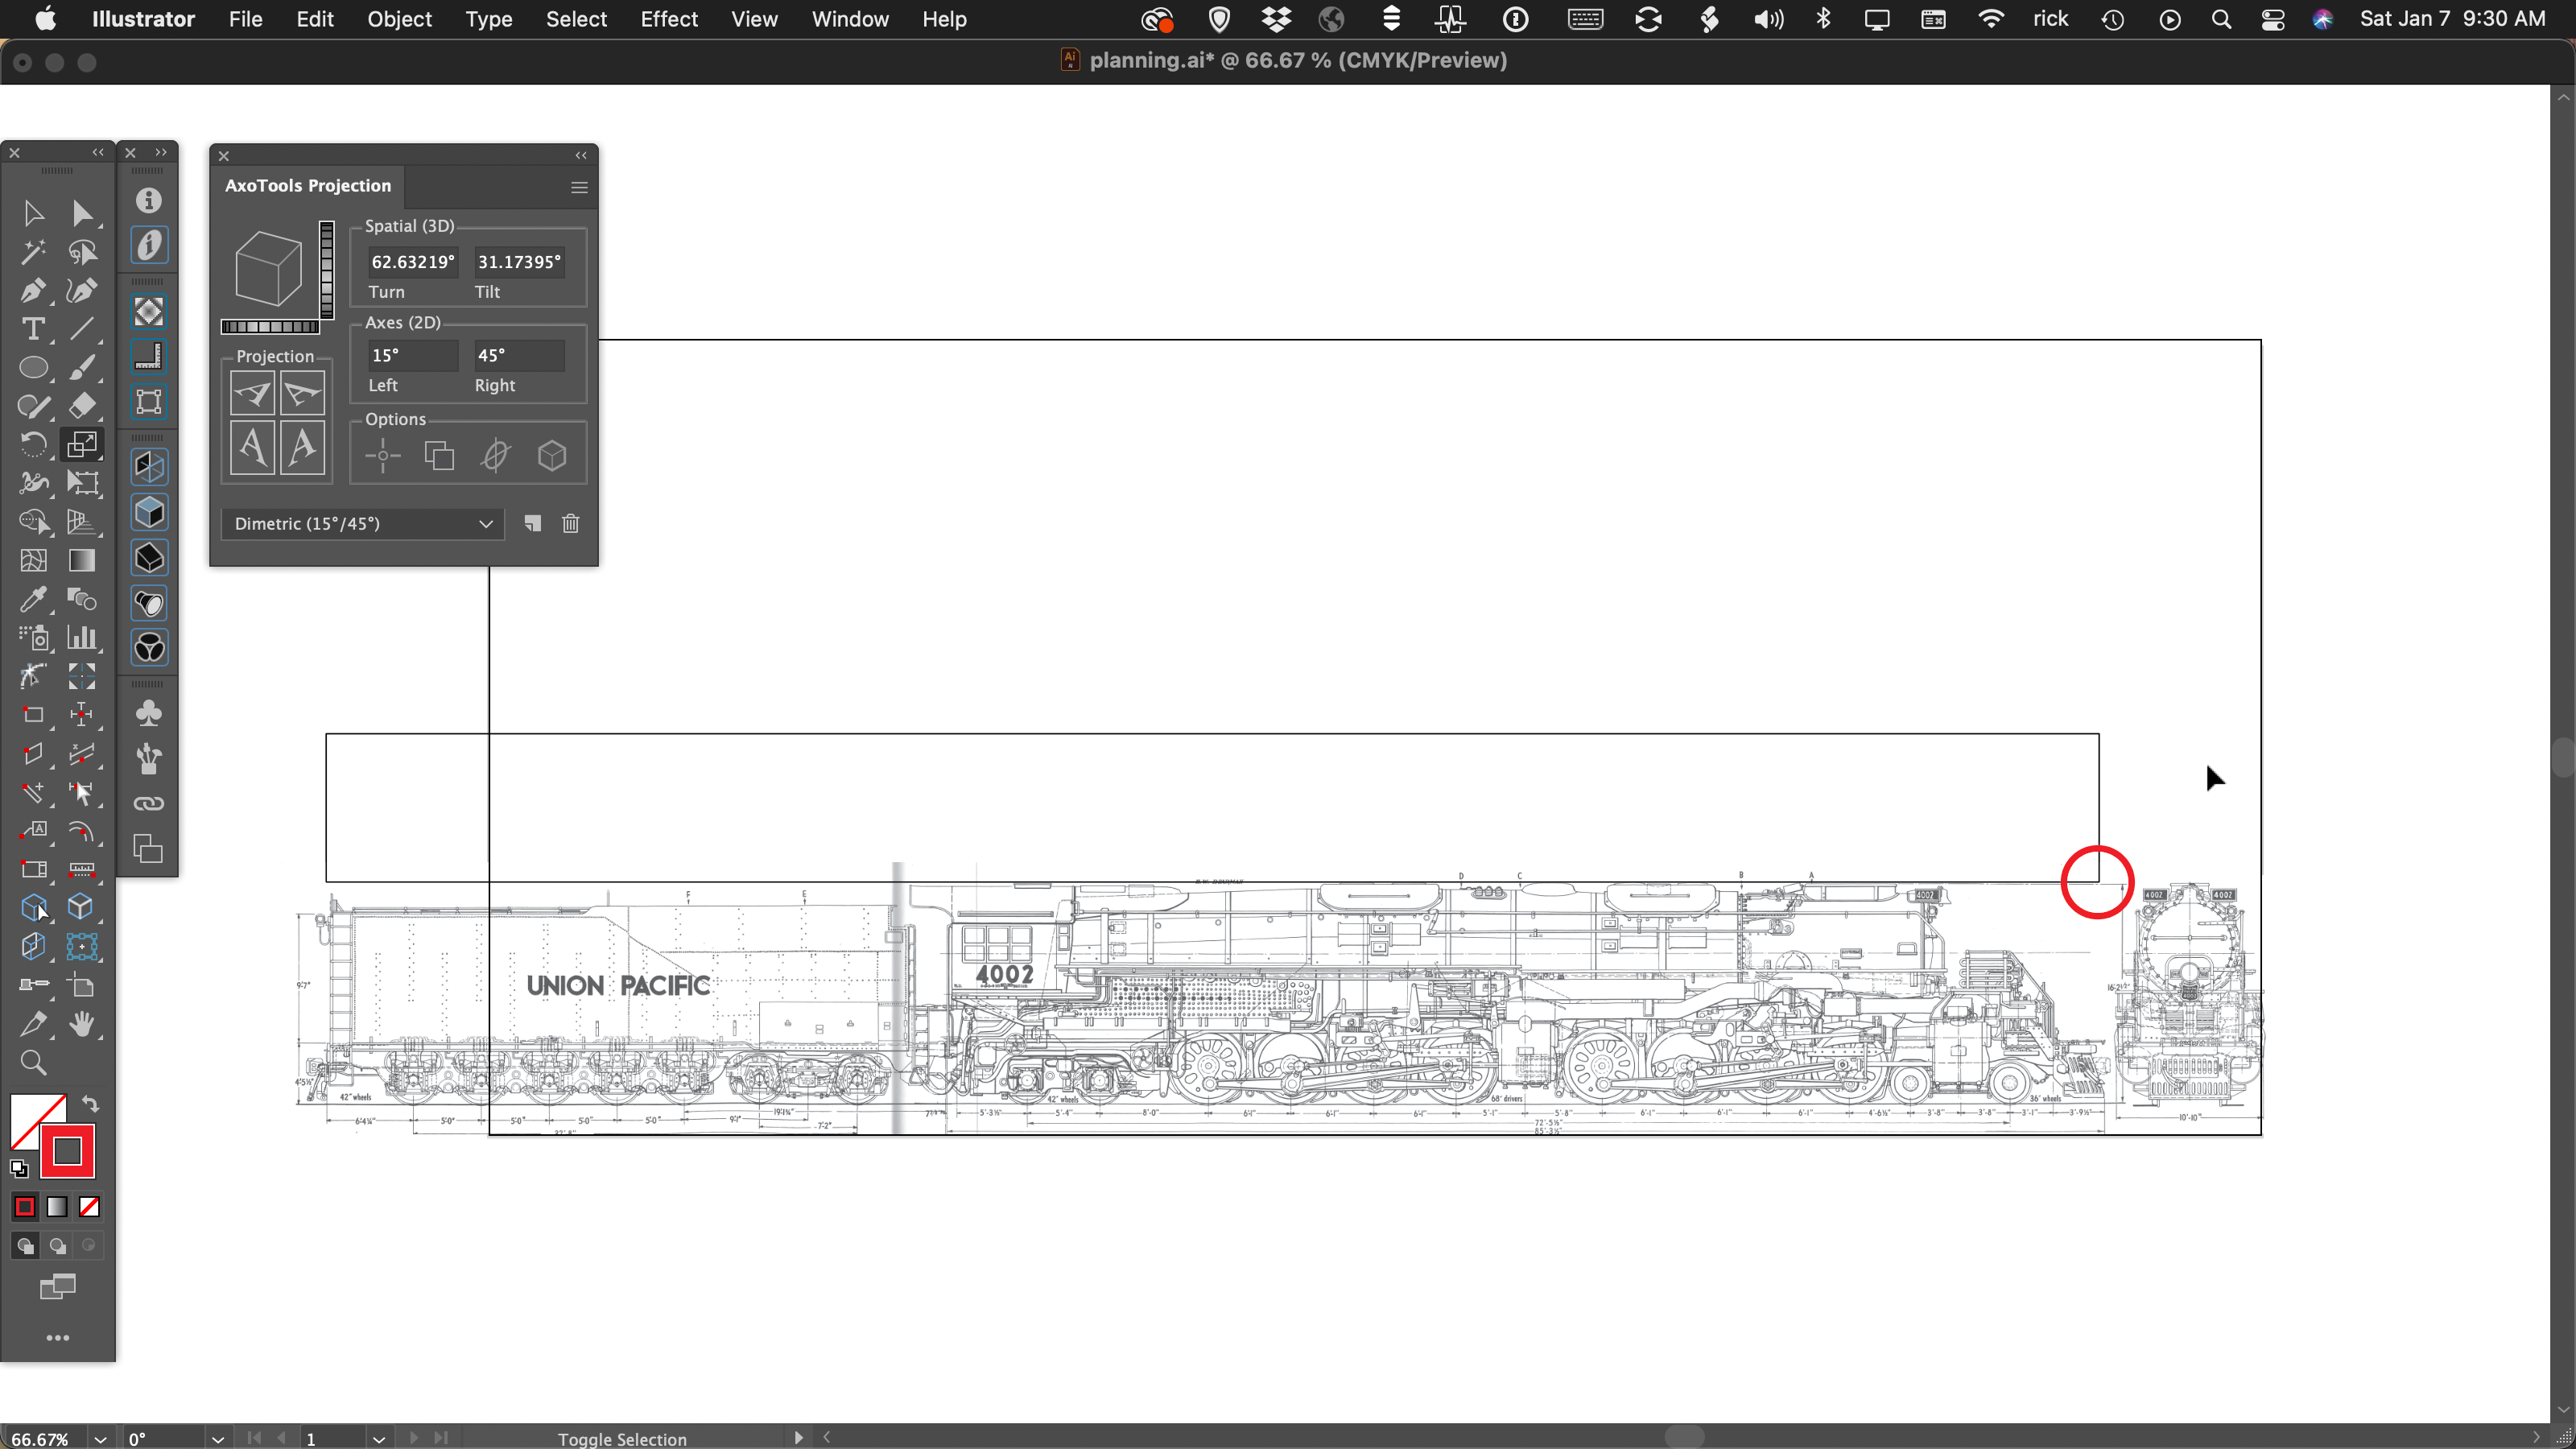Image resolution: width=2576 pixels, height=1449 pixels.
Task: Click the club-shaped symbols panel icon
Action: [x=149, y=713]
